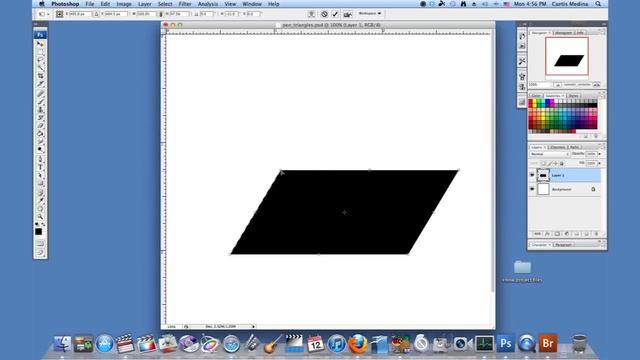The image size is (640, 360).
Task: Open the Filter menu
Action: (185, 4)
